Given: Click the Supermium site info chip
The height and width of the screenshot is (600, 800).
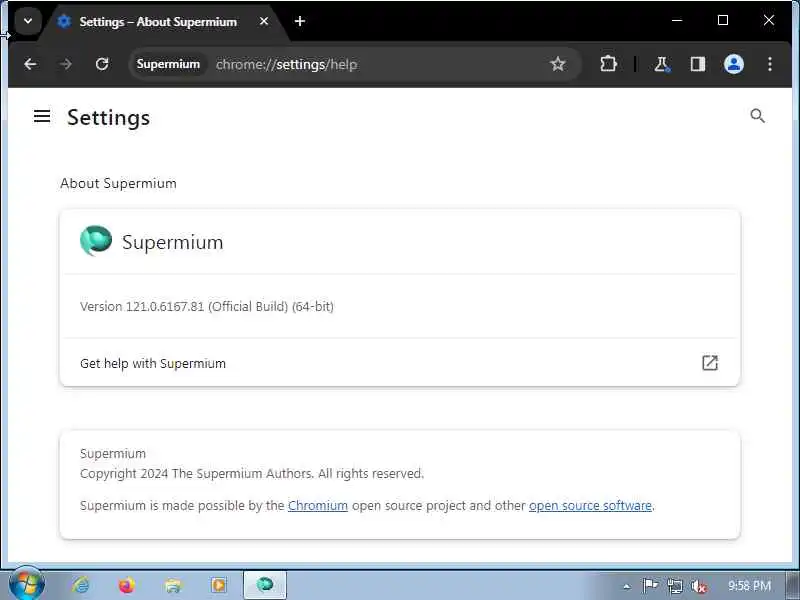Looking at the screenshot, I should pos(168,64).
